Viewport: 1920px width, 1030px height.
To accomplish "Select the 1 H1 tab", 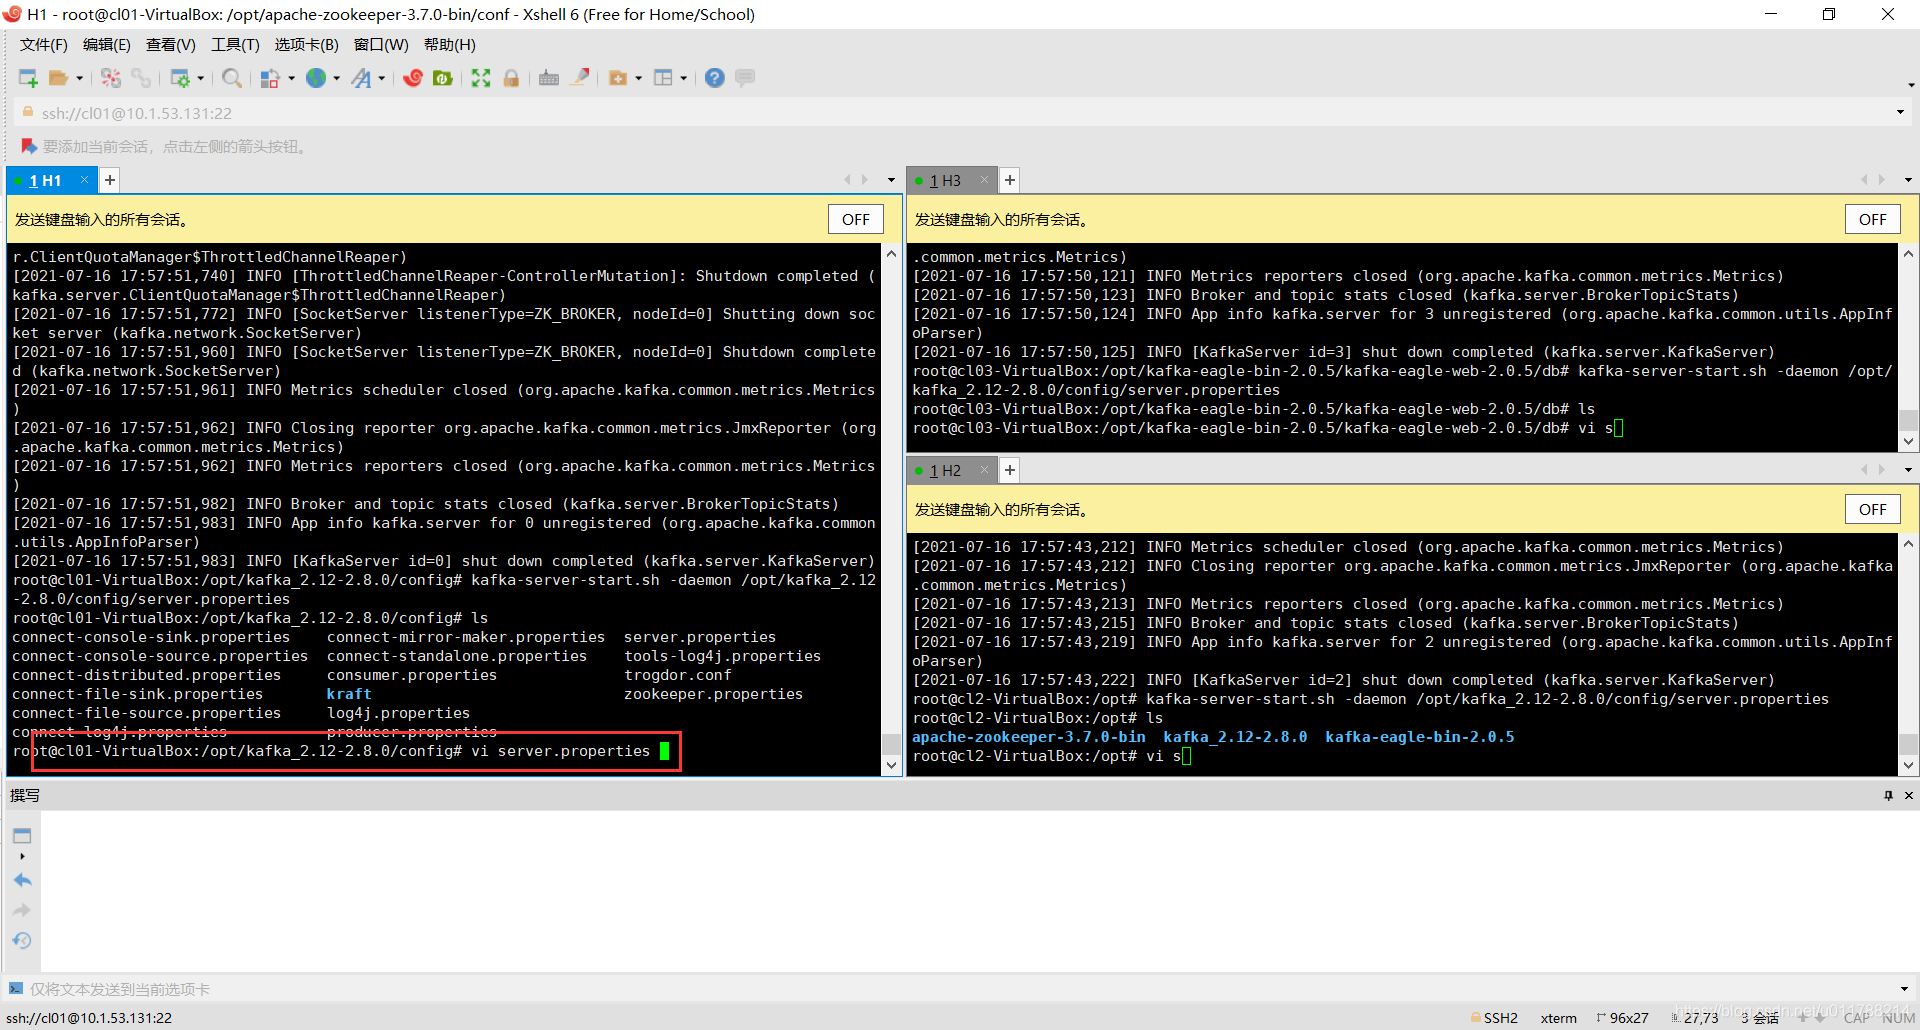I will click(x=45, y=180).
